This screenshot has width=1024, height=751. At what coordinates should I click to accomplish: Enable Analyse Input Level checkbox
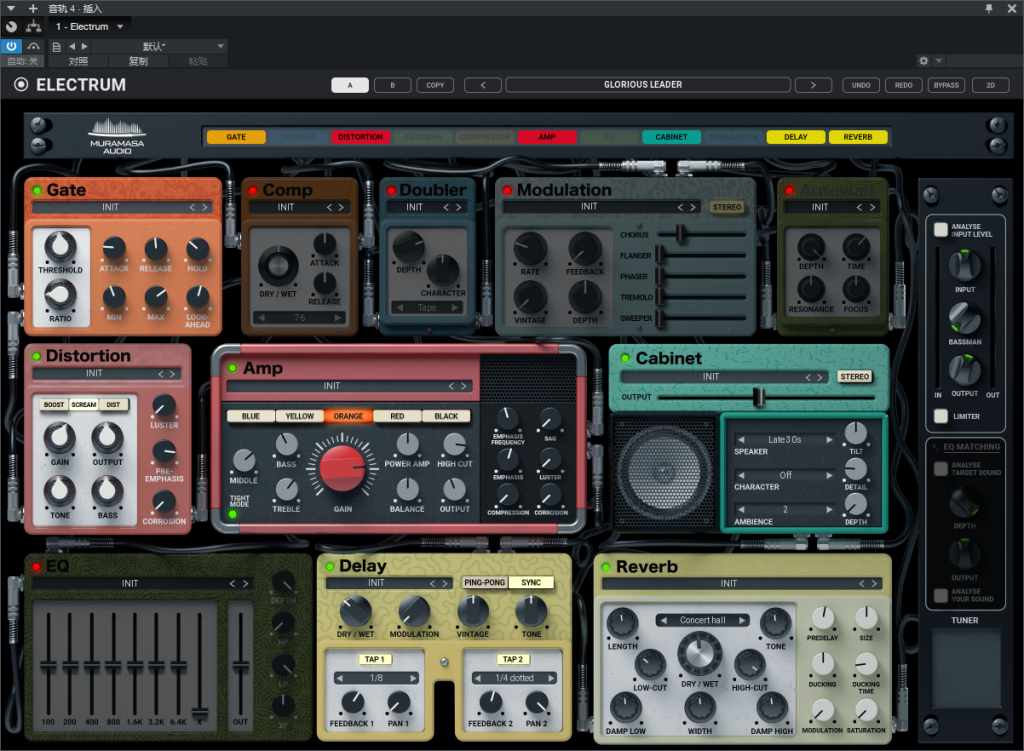click(x=940, y=229)
